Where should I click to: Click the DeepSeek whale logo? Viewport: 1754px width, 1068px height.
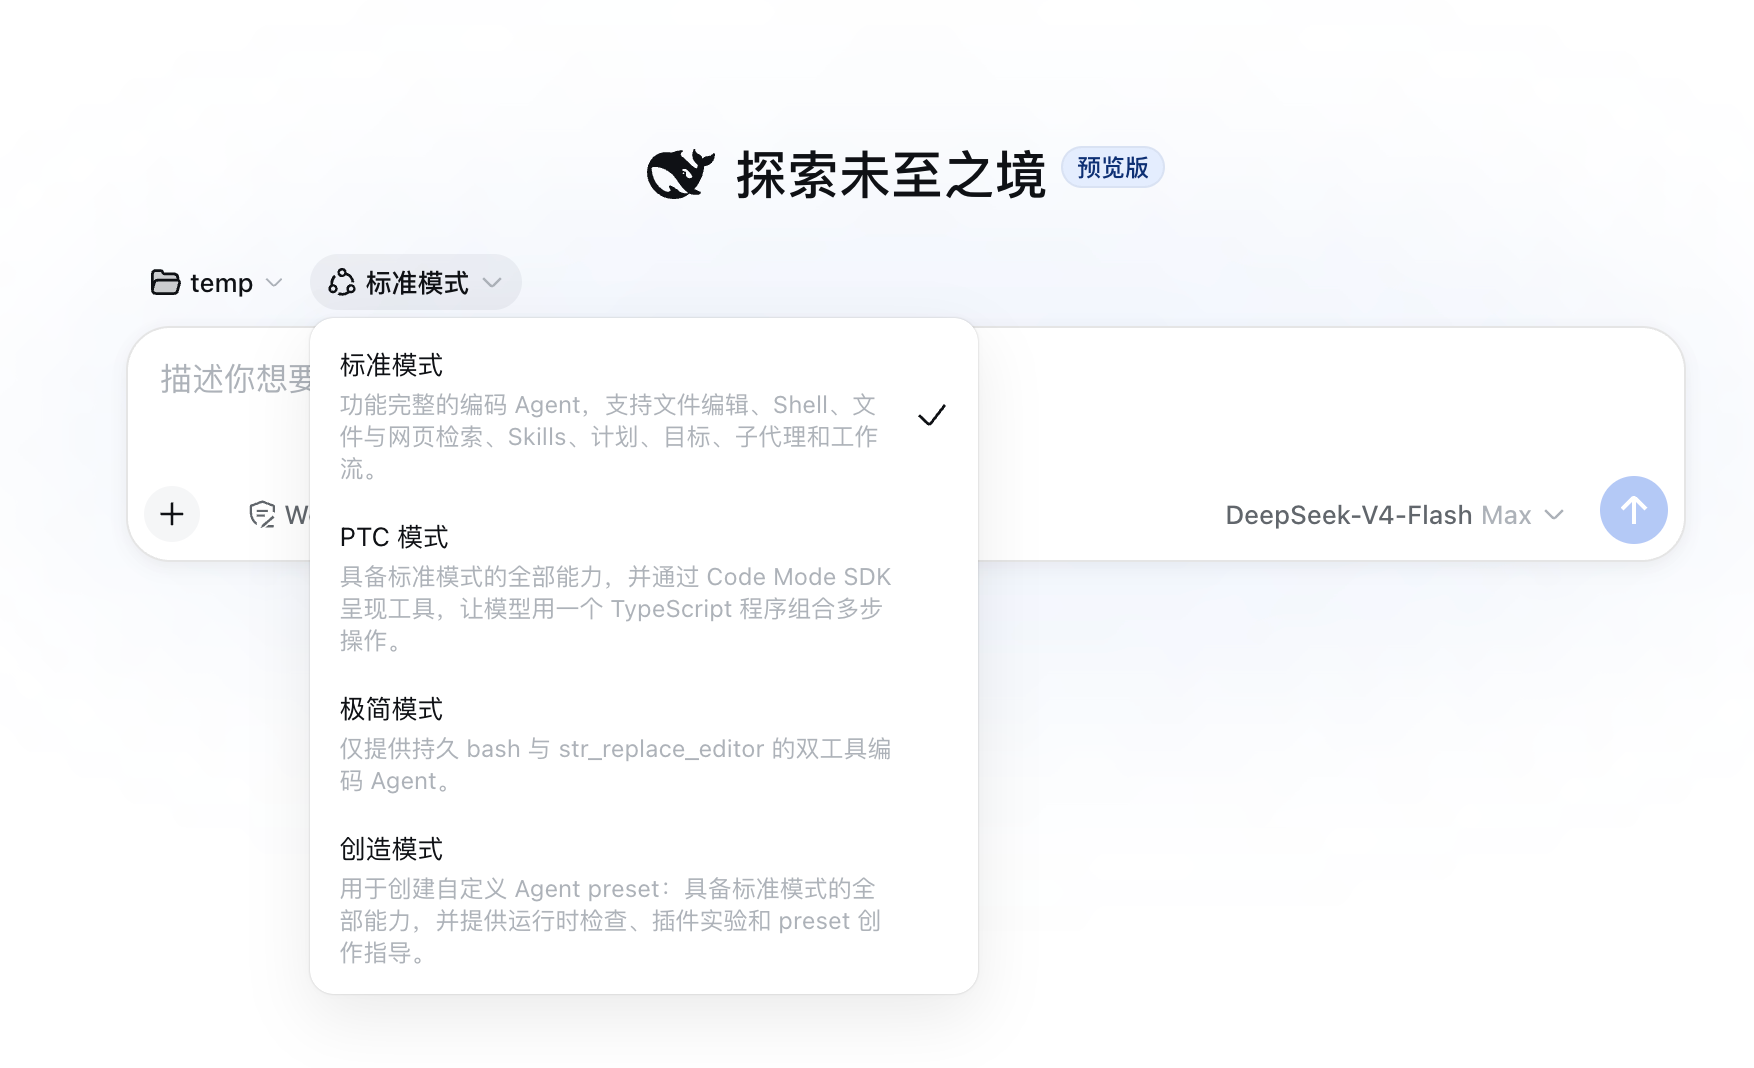680,174
